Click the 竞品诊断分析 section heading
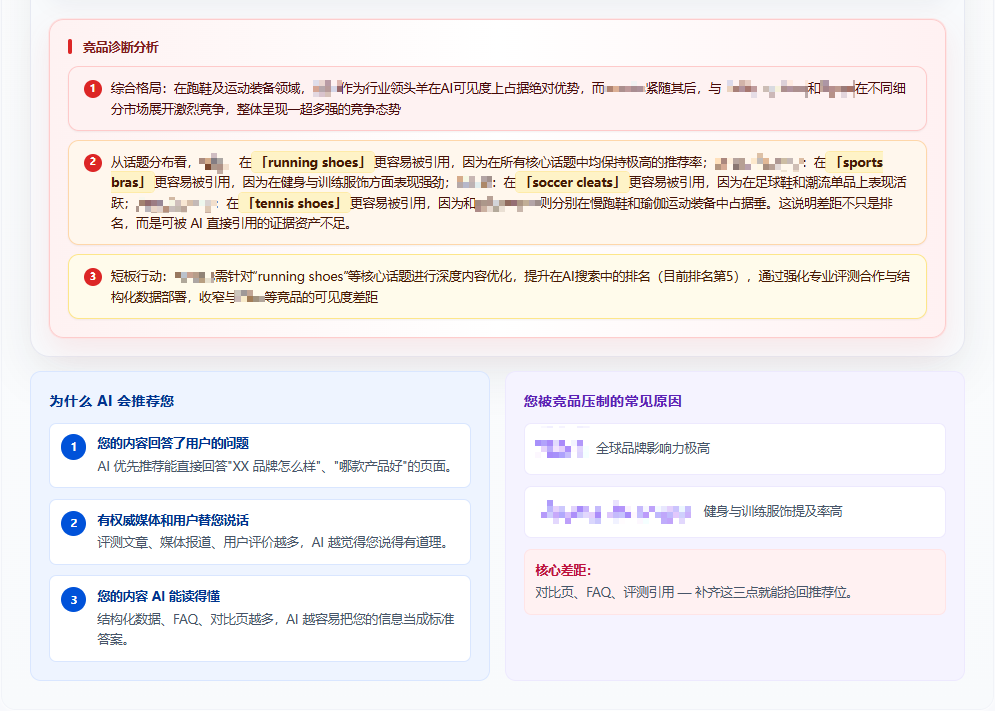This screenshot has height=711, width=995. [121, 47]
